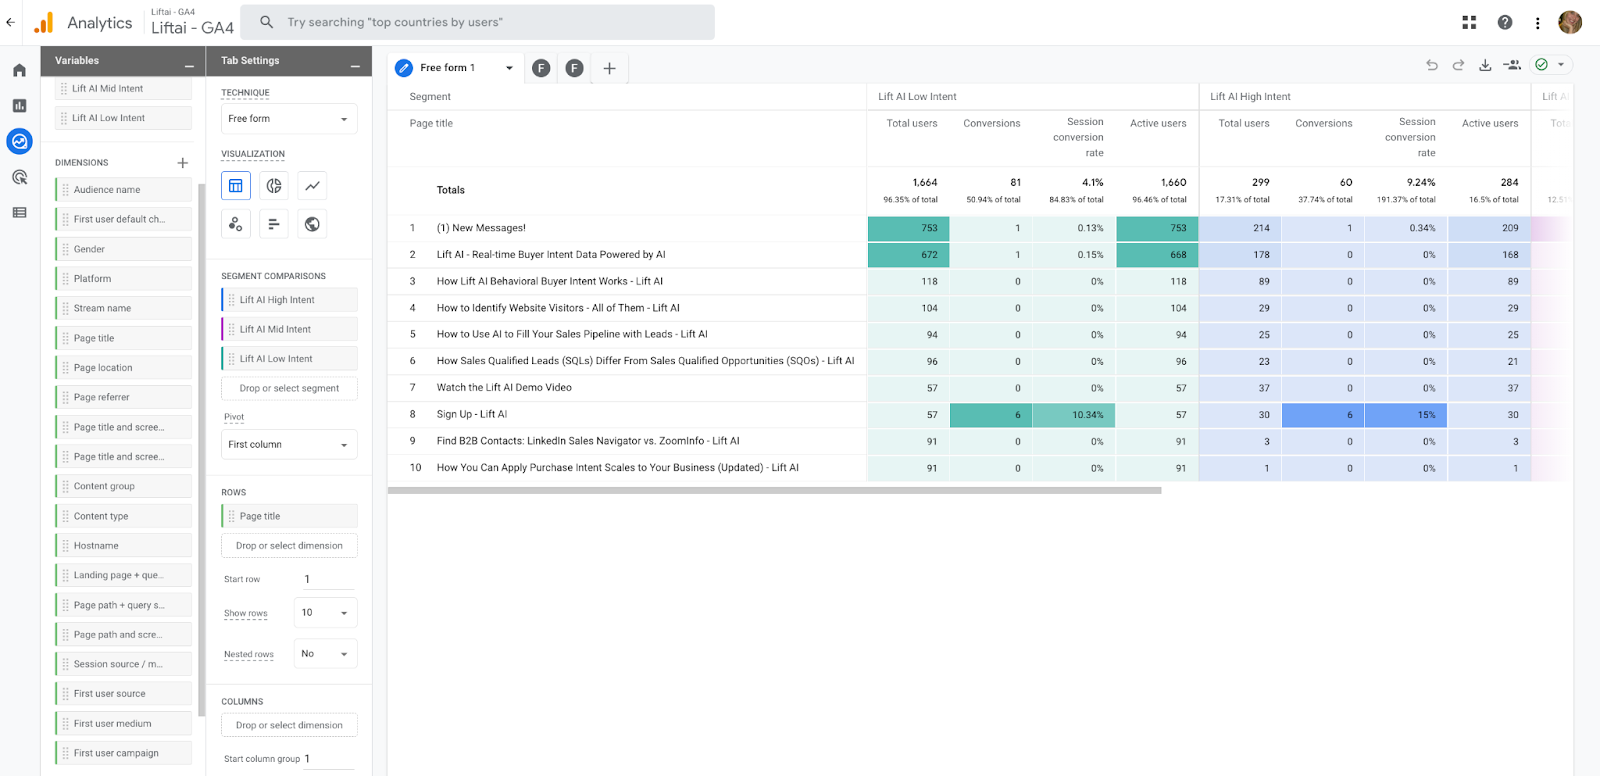Image resolution: width=1600 pixels, height=776 pixels.
Task: Click Drop or select dimension under Columns
Action: pyautogui.click(x=289, y=725)
